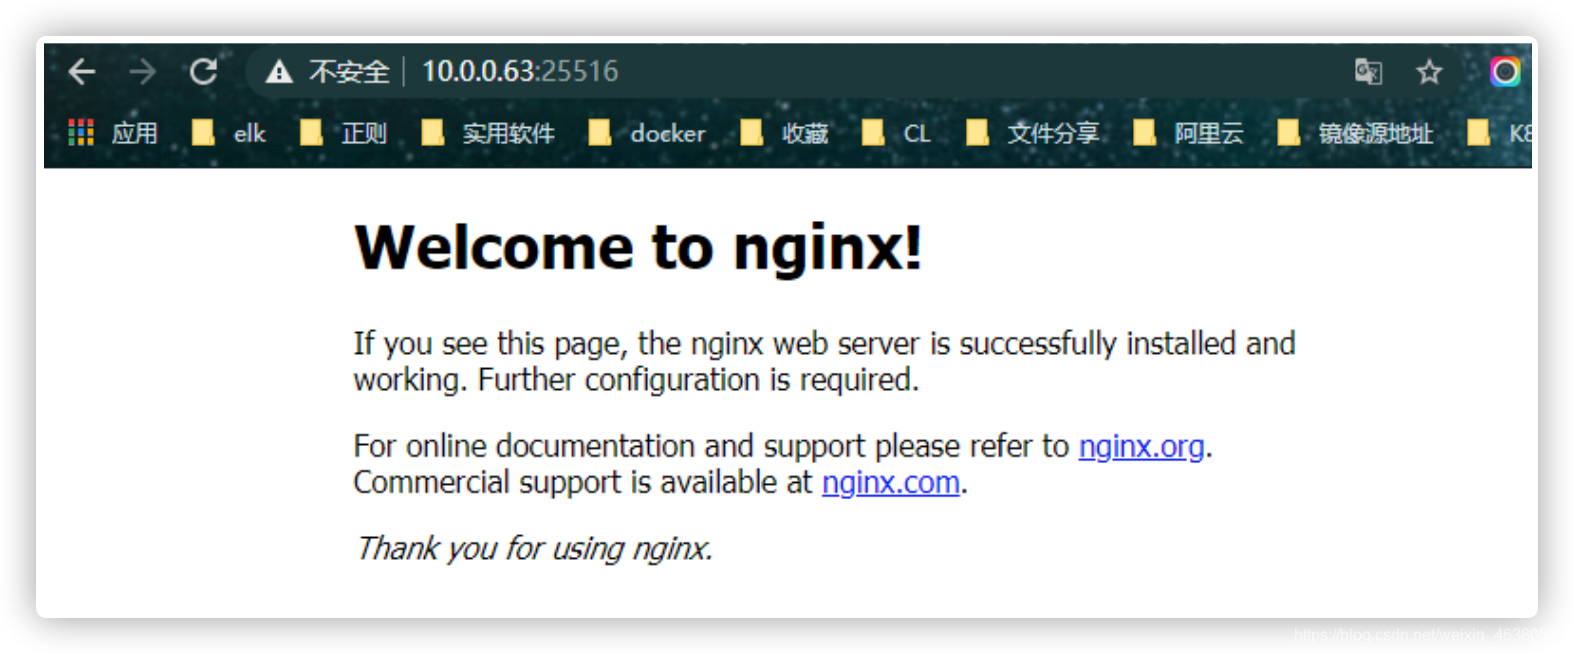1574x654 pixels.
Task: Click the line 'working. Further configuration is required.'
Action: pyautogui.click(x=636, y=380)
